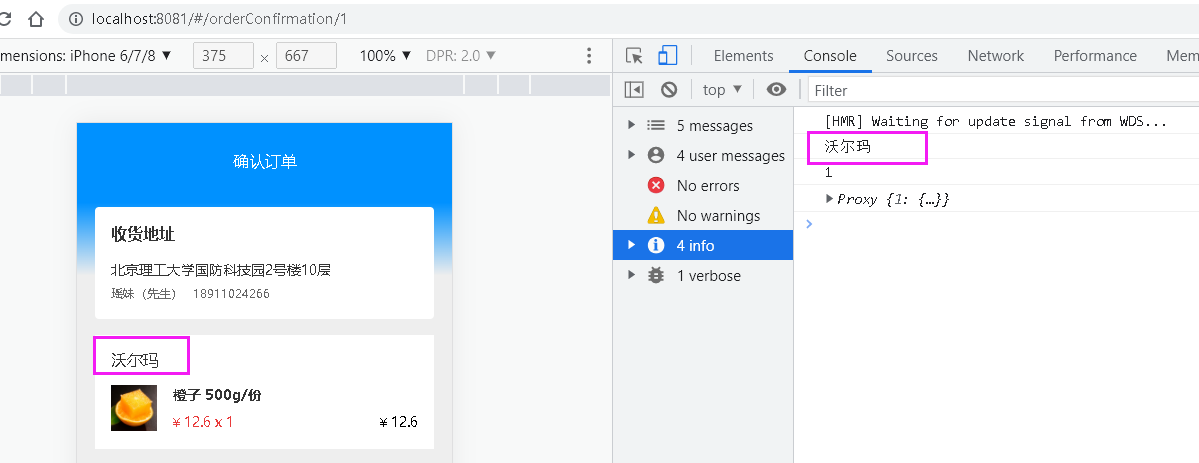Click the orange product thumbnail
This screenshot has width=1199, height=463.
(134, 408)
